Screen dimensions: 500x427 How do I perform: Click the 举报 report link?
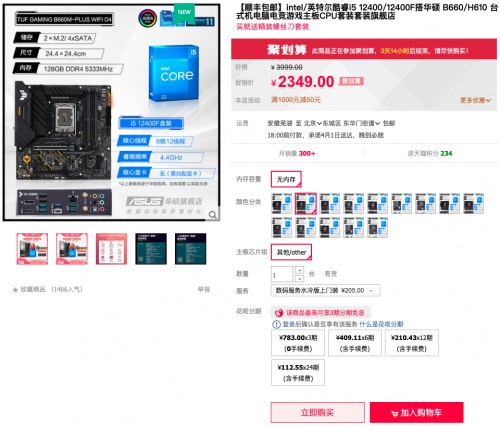204,289
